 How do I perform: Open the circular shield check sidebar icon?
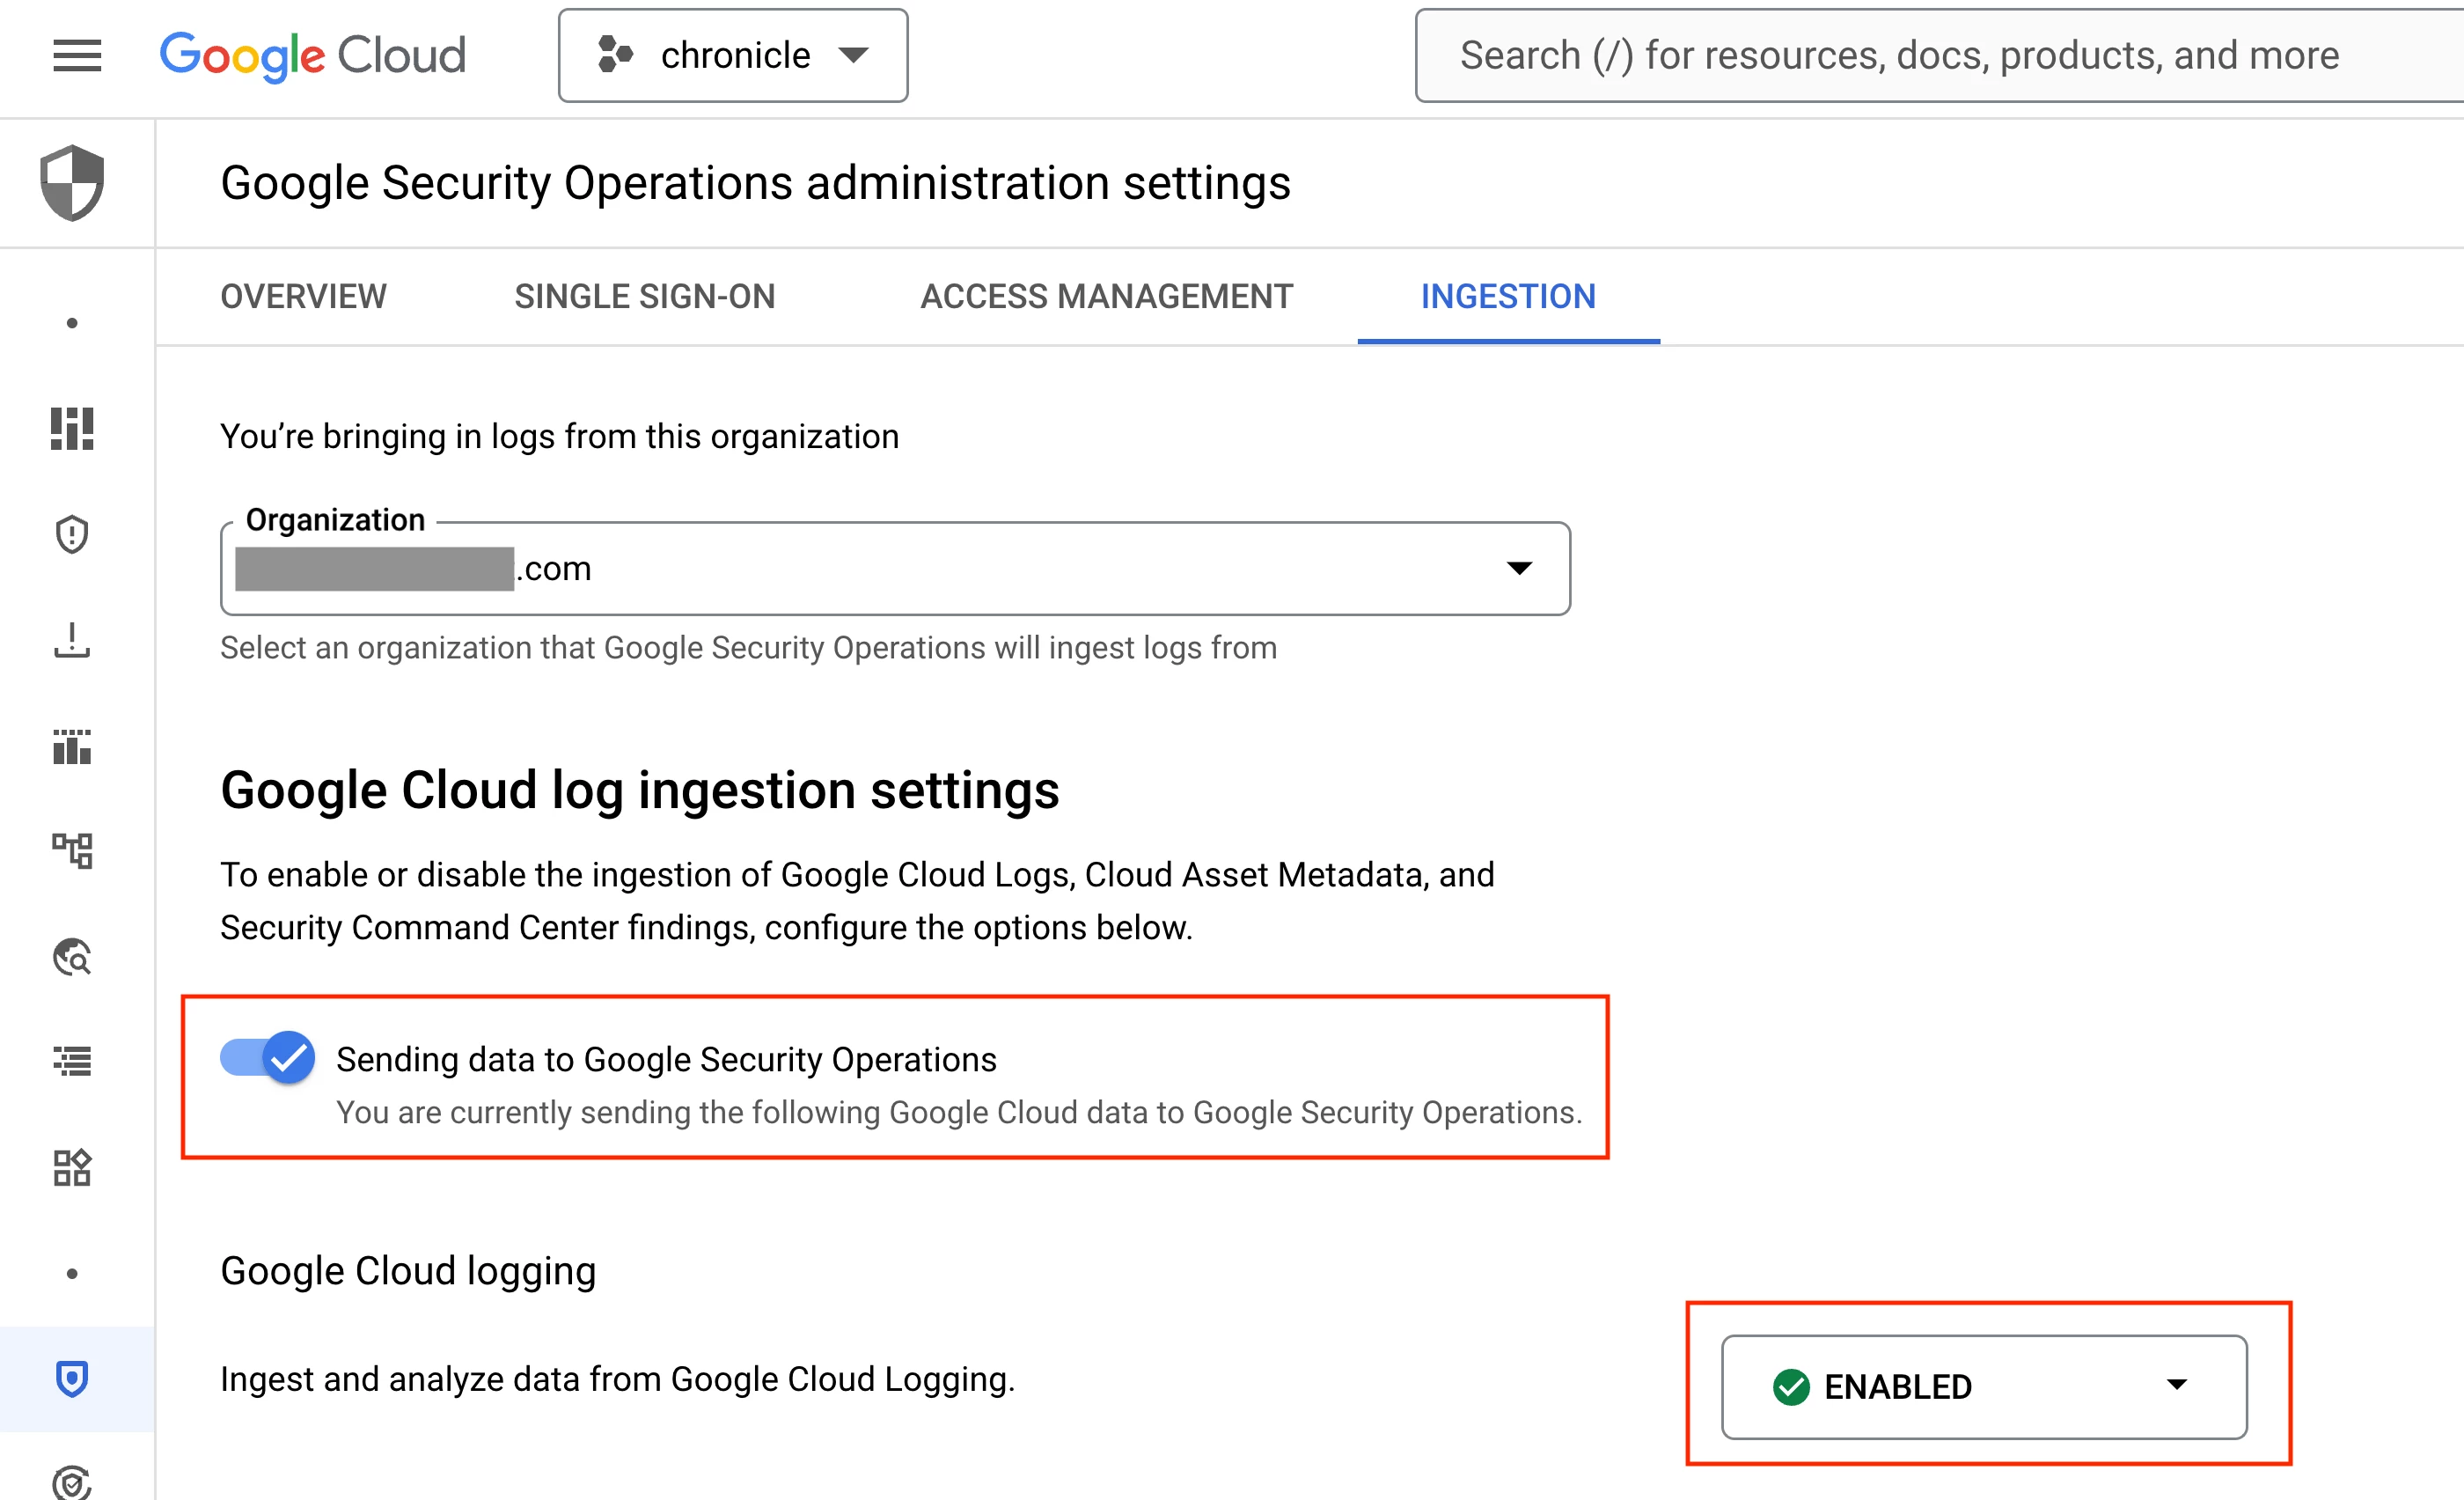[x=72, y=1482]
